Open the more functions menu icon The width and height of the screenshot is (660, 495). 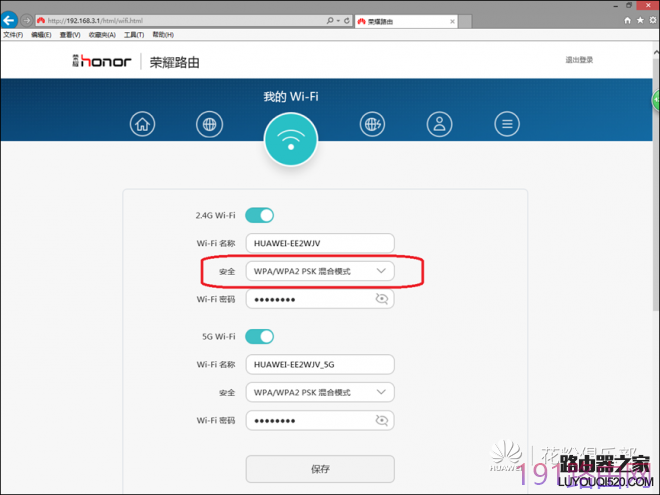tap(508, 124)
